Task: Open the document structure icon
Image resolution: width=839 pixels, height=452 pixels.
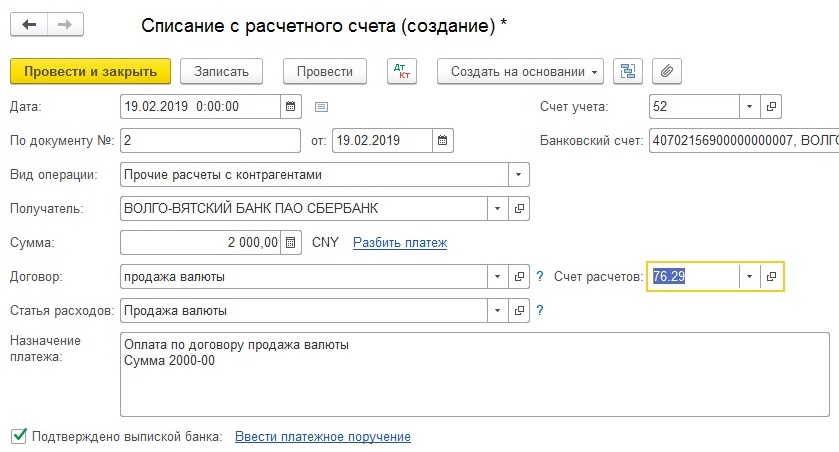Action: tap(628, 72)
